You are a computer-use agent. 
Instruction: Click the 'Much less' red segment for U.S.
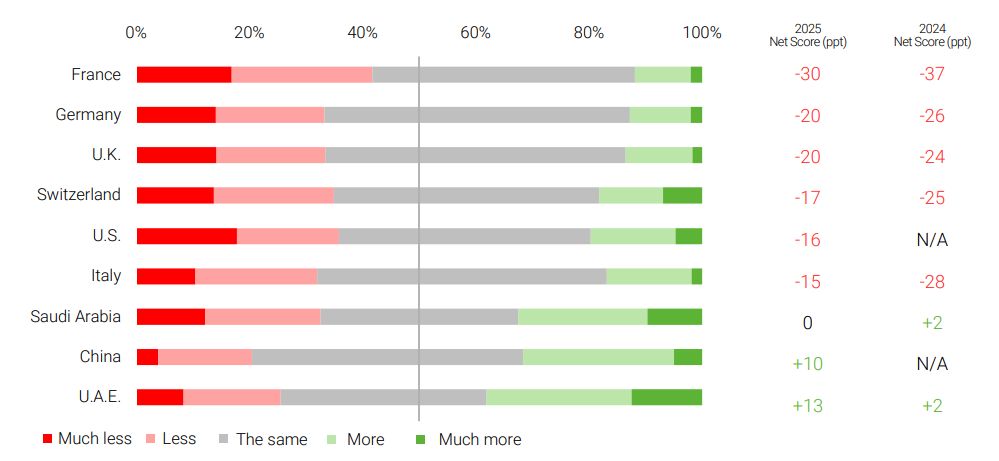(x=187, y=236)
